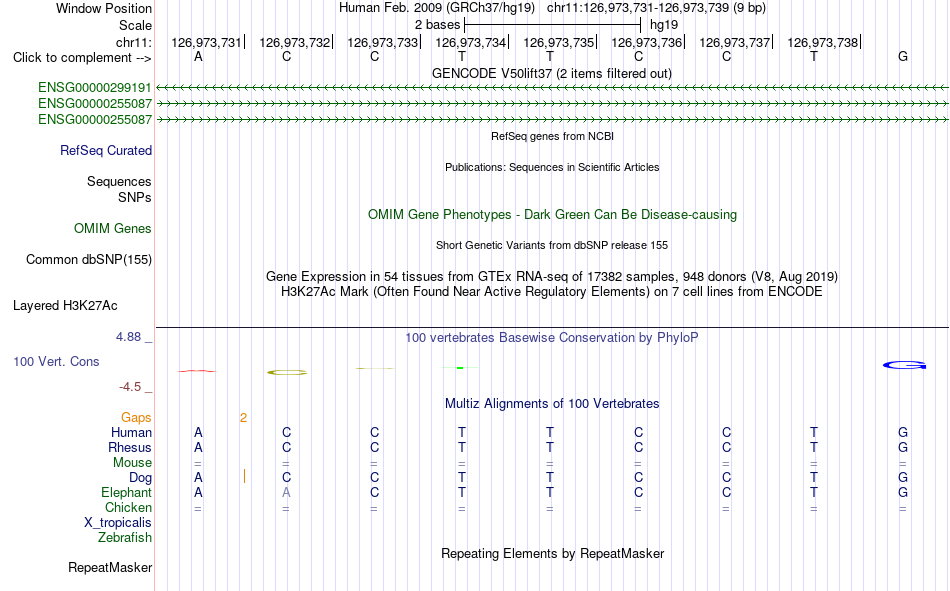Click base G in the Rhesus alignment row
Image resolution: width=950 pixels, height=591 pixels.
pos(903,448)
